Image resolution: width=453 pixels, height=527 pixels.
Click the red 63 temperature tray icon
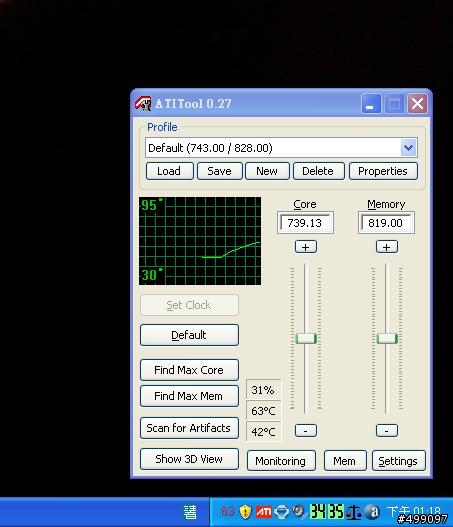[x=228, y=511]
